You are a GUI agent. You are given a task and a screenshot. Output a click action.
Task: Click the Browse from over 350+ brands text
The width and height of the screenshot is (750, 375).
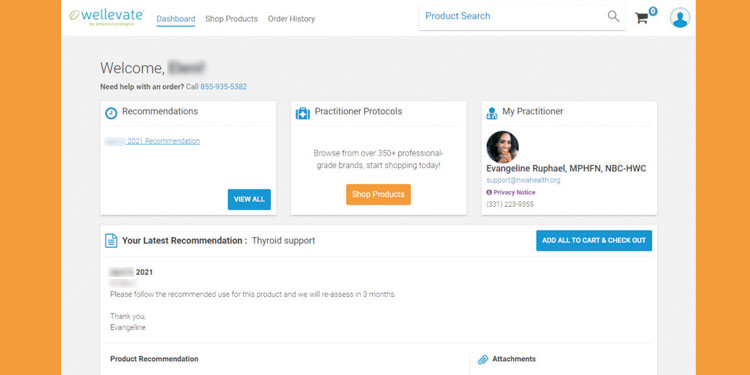point(378,159)
